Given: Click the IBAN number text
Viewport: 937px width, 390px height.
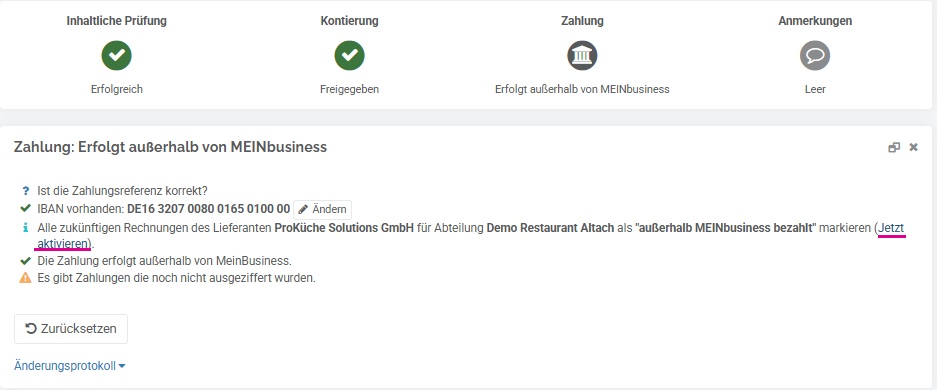Looking at the screenshot, I should coord(209,210).
